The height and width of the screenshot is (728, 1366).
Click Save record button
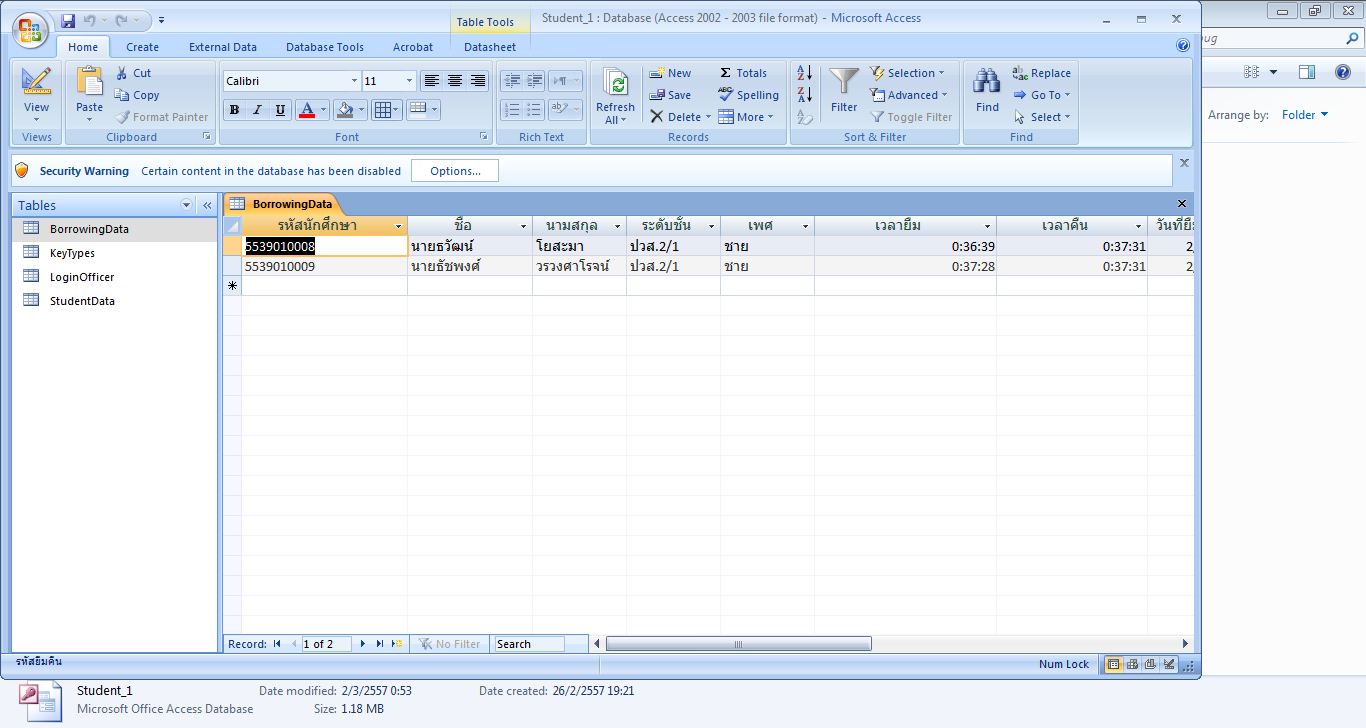670,95
